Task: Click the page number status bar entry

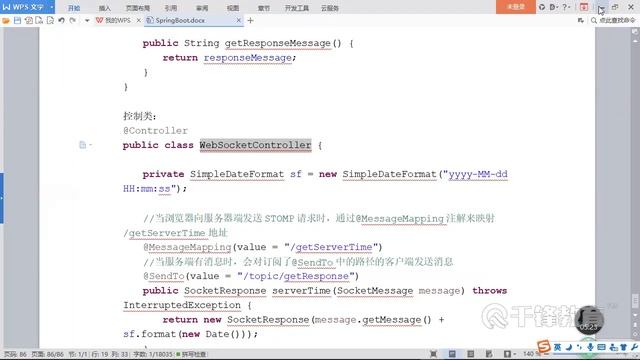Action: tap(15, 354)
